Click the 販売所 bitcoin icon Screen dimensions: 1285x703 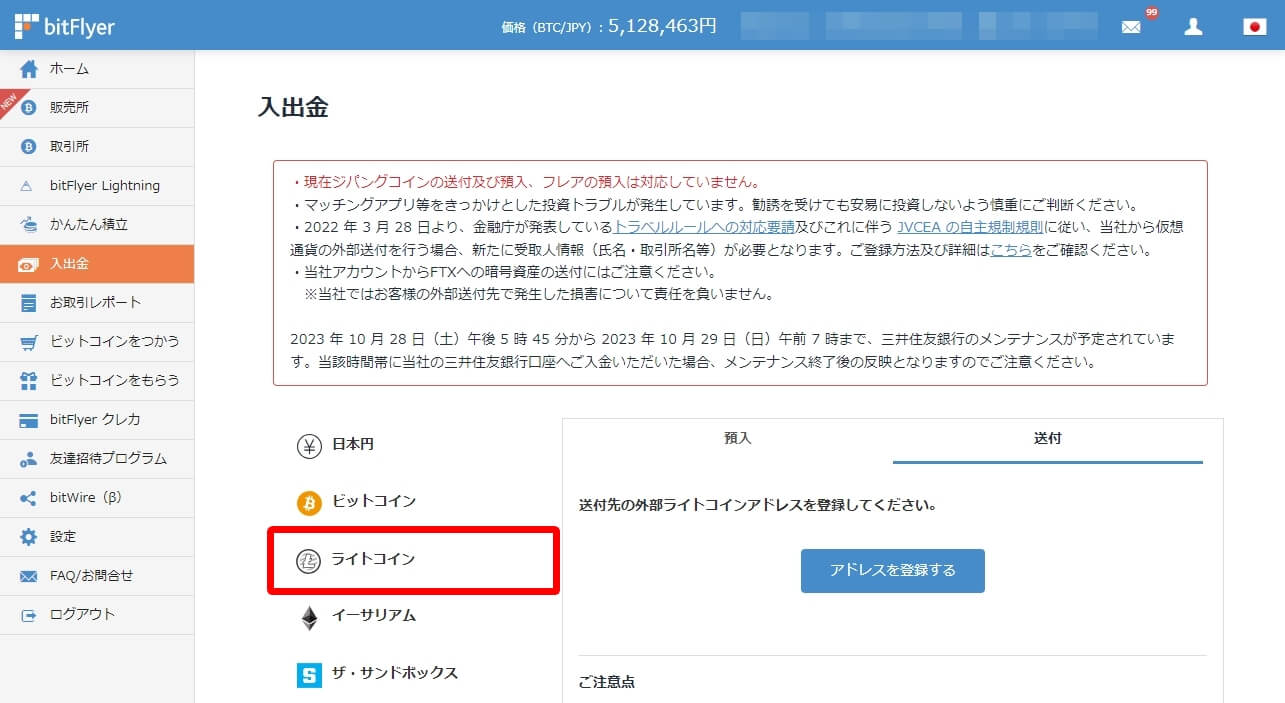pos(29,108)
